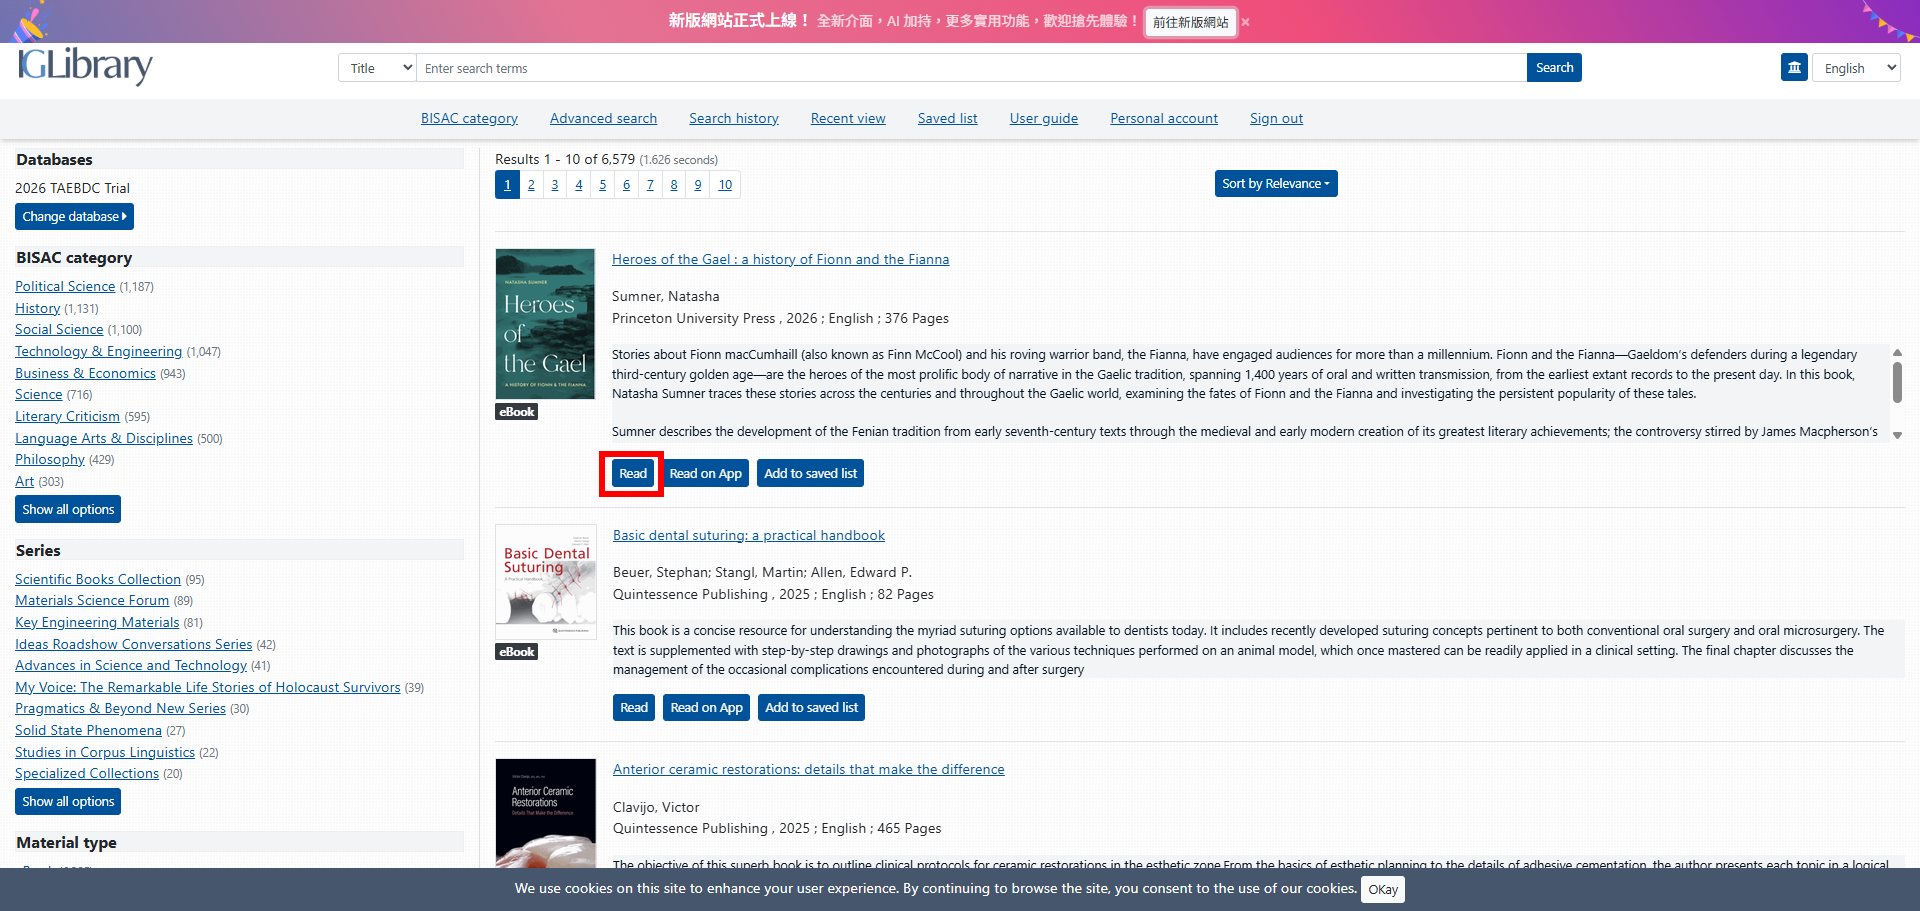Filter by Political Science category
Image resolution: width=1920 pixels, height=911 pixels.
point(65,287)
